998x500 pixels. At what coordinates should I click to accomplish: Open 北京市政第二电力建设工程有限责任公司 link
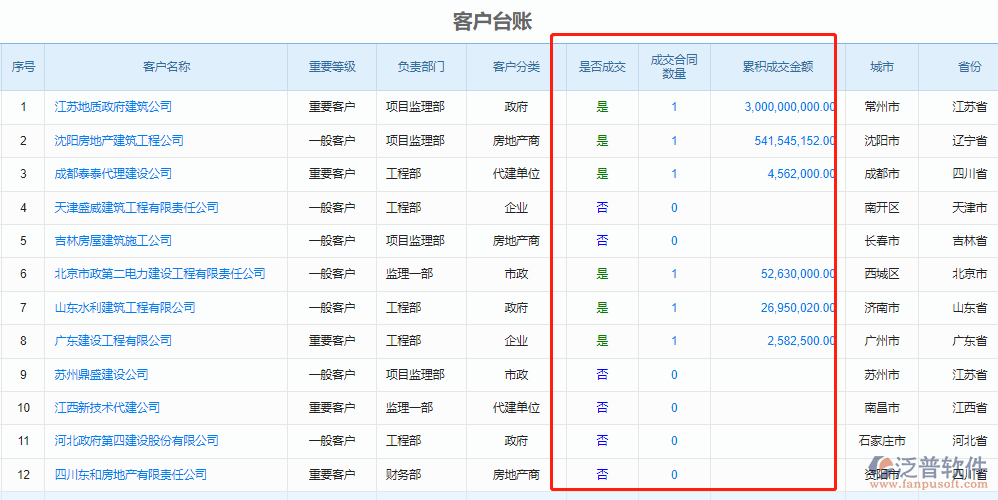coord(160,274)
